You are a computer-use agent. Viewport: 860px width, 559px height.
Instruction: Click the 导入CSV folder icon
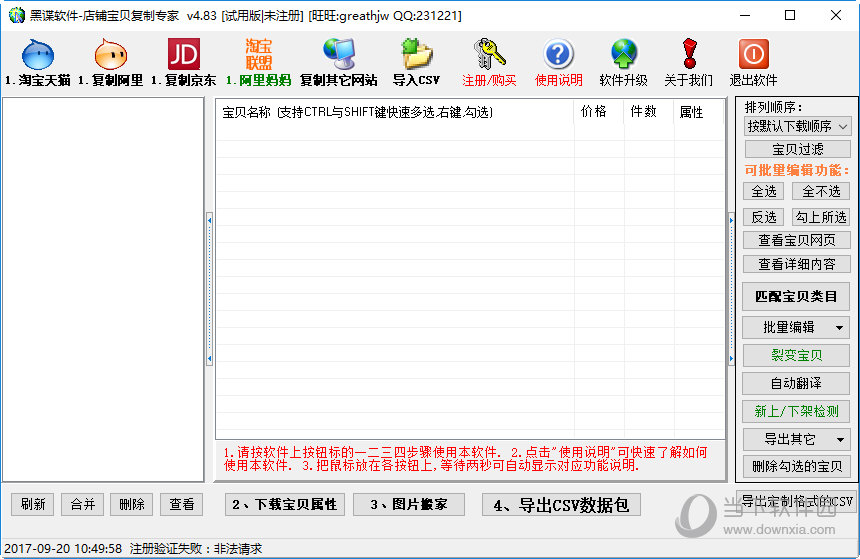(415, 55)
